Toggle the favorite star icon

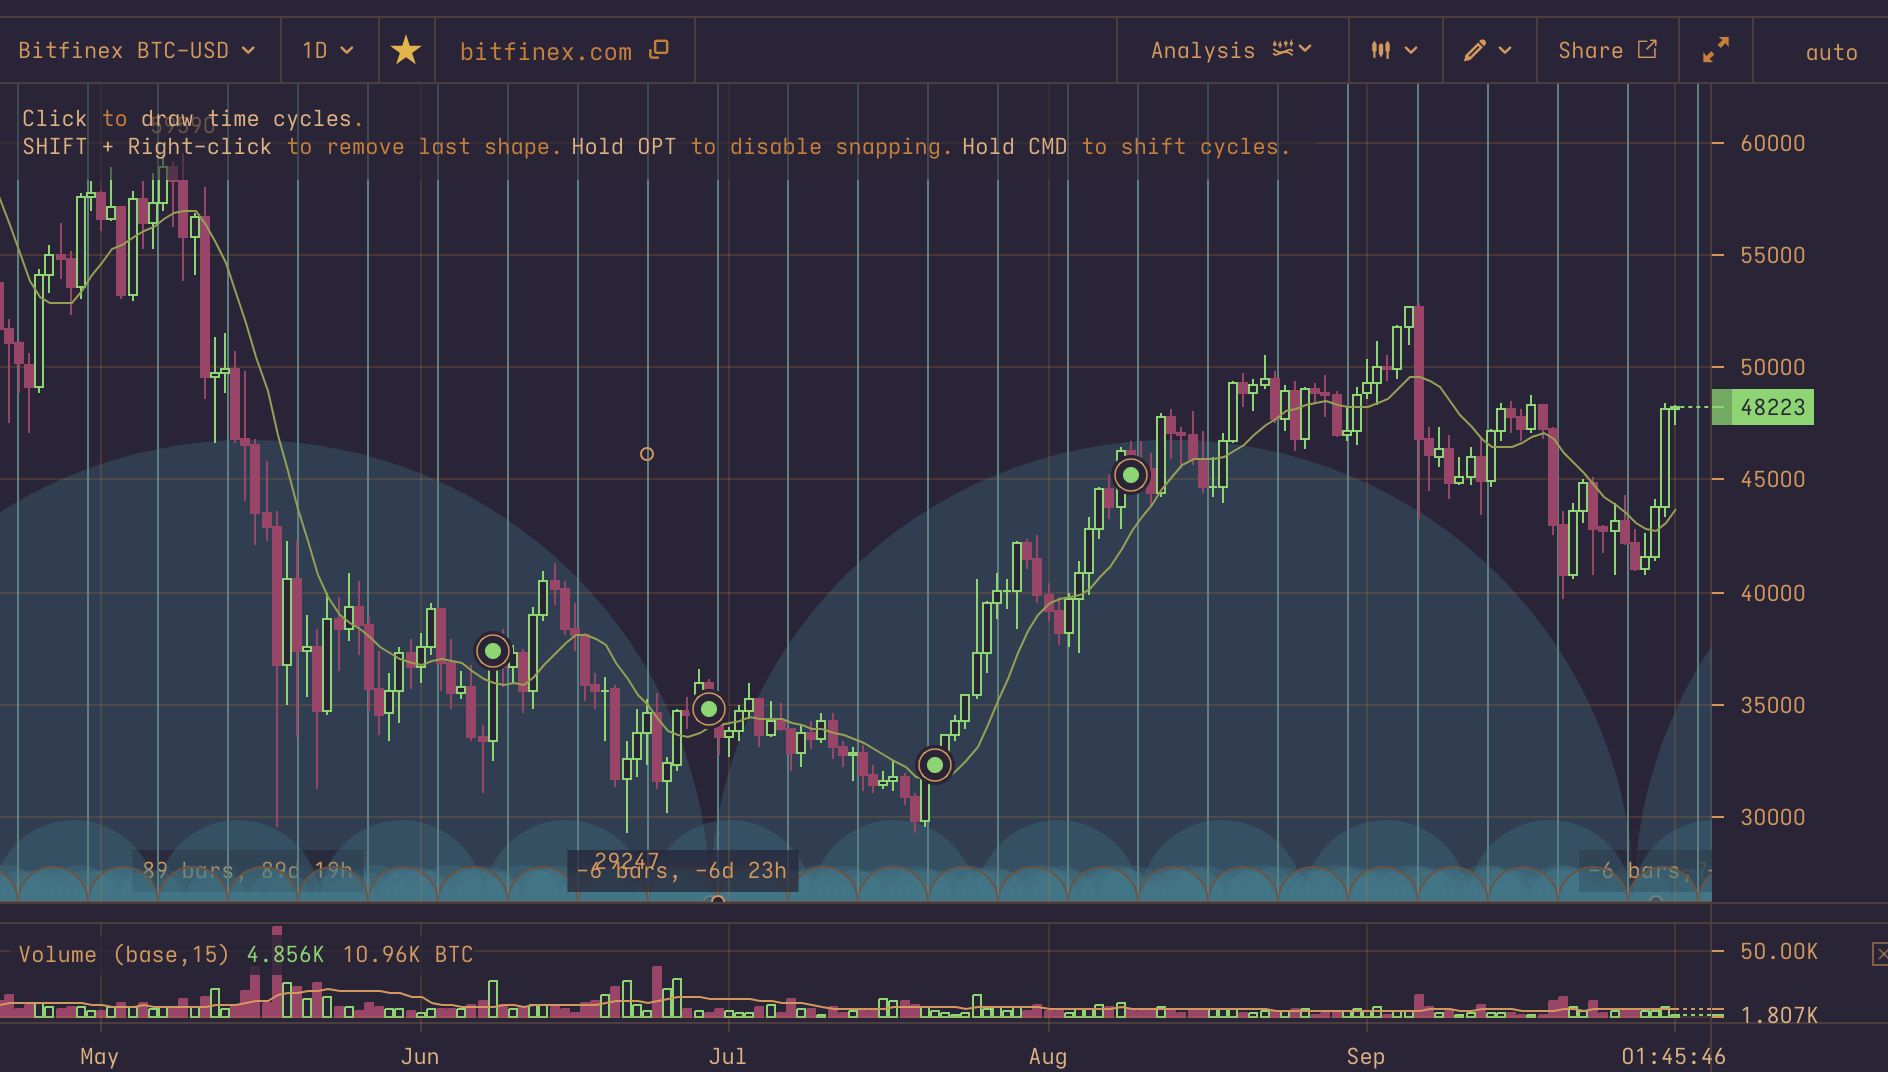point(406,50)
